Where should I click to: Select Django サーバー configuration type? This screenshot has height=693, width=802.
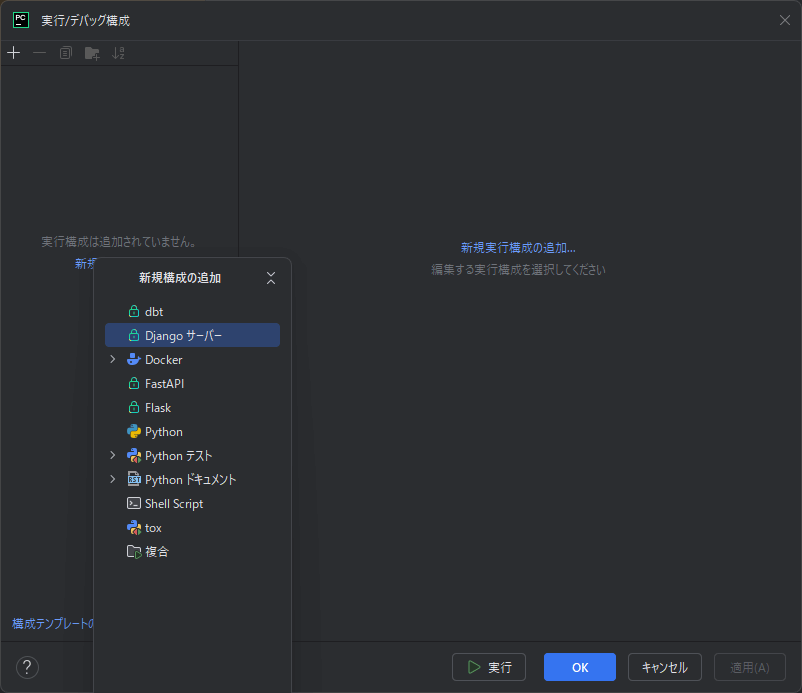[183, 335]
